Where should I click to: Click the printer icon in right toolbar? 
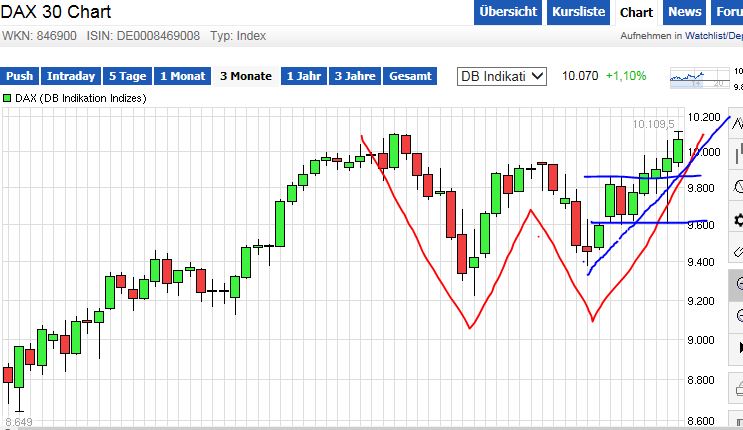coord(738,390)
